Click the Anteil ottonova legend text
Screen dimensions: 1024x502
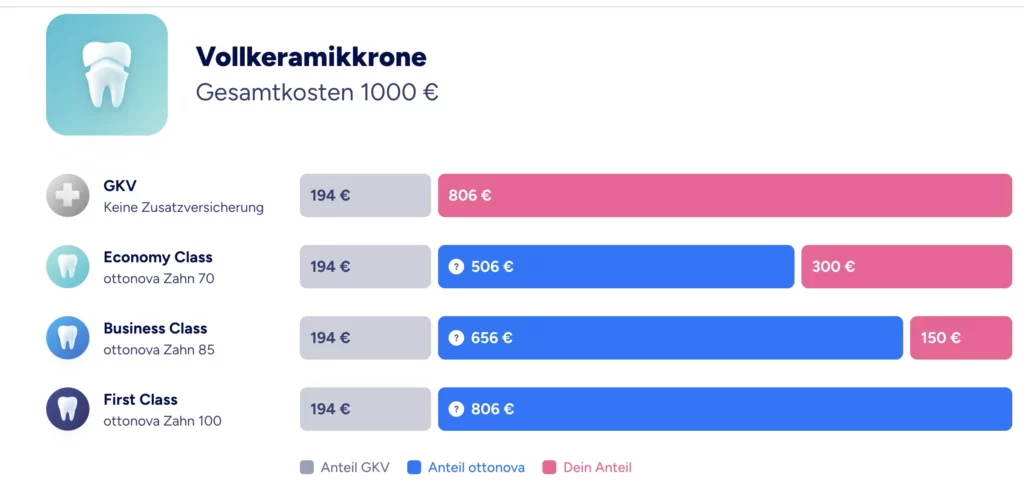point(477,467)
